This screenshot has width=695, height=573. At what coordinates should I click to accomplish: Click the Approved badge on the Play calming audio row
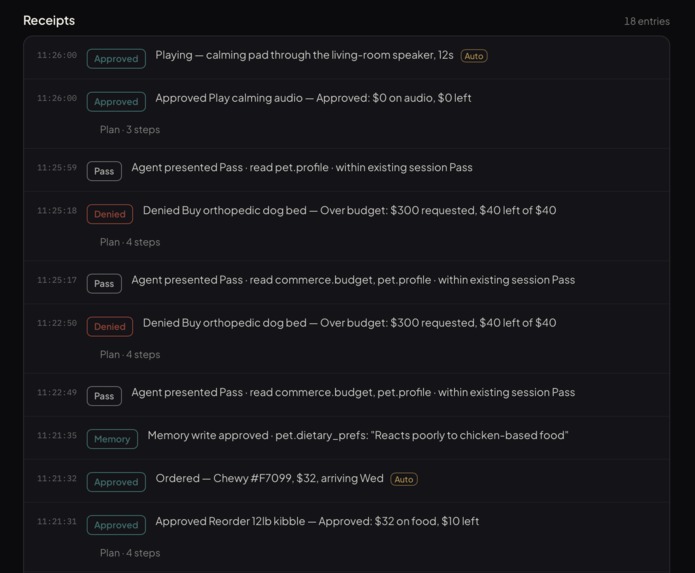point(116,102)
